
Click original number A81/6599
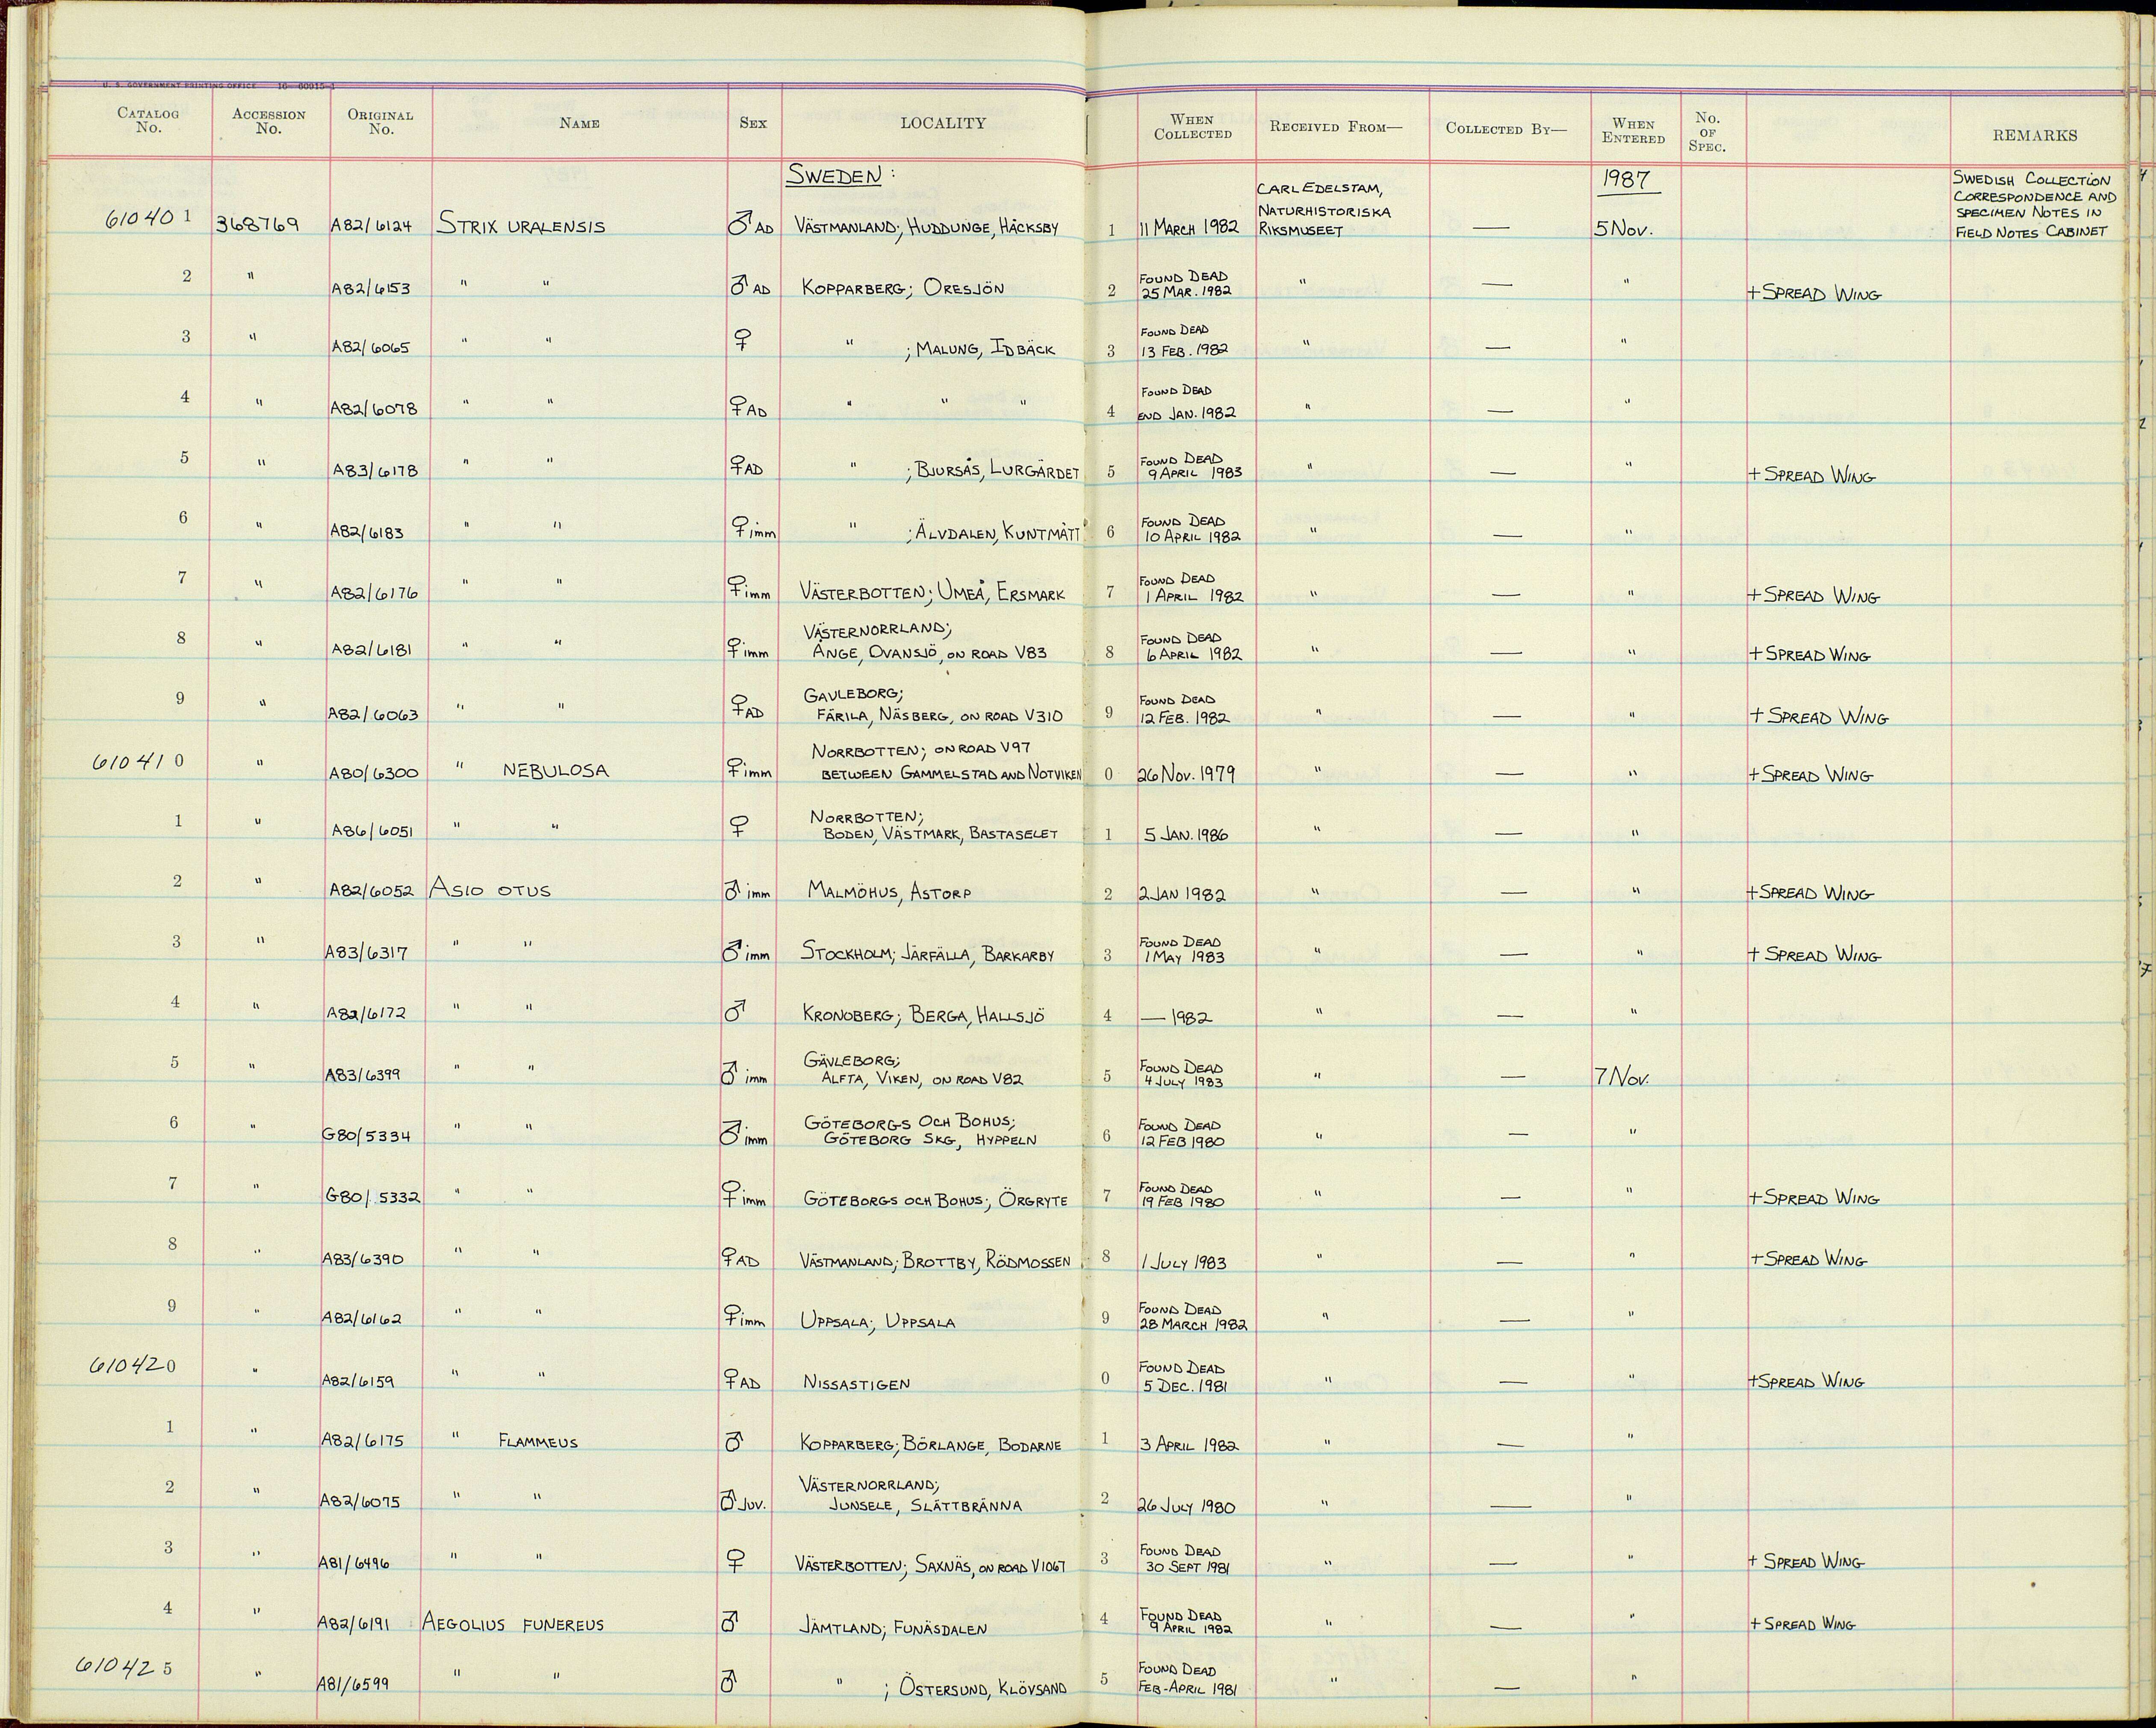(354, 1684)
